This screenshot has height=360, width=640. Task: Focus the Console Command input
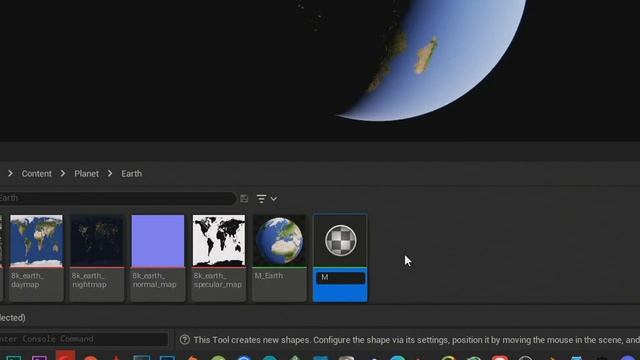84,339
